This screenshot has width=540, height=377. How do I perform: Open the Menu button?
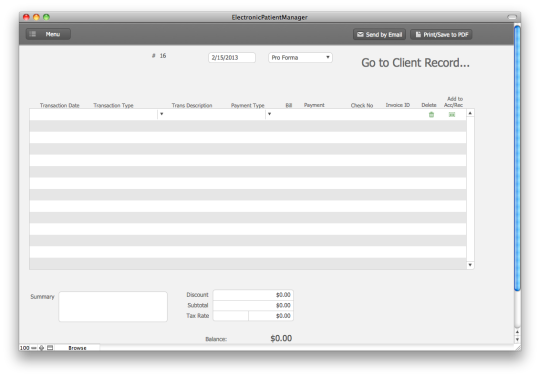[48, 34]
